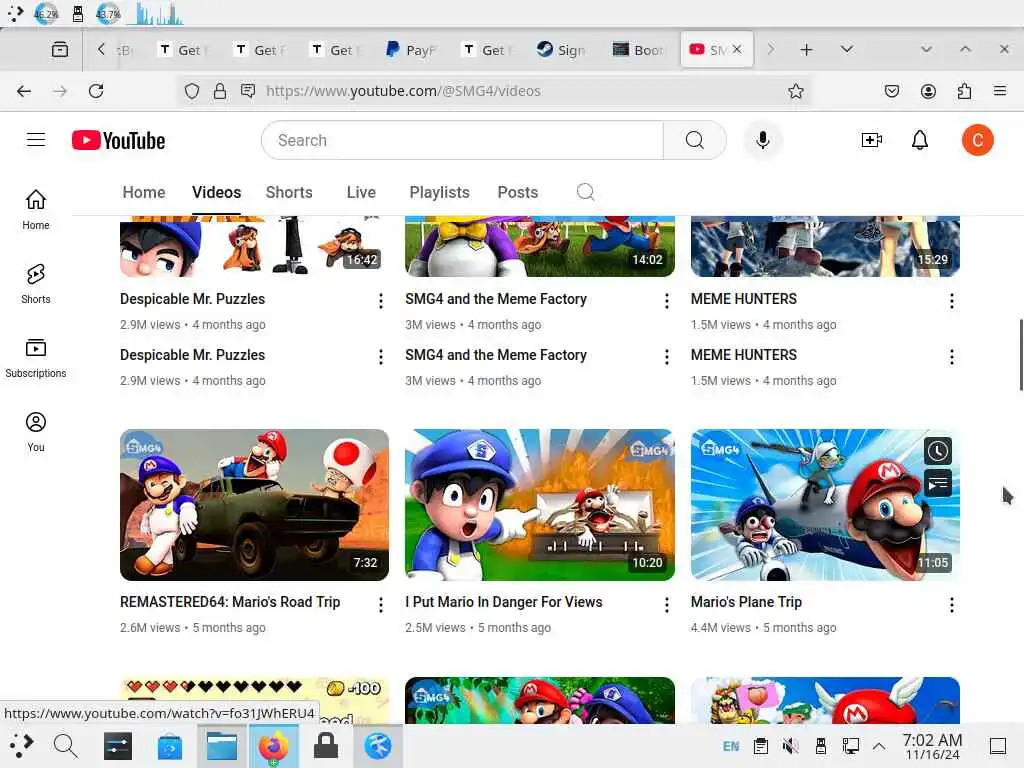Open REMASTERED64: Mario's Road Trip video title
The width and height of the screenshot is (1024, 768).
coord(230,601)
